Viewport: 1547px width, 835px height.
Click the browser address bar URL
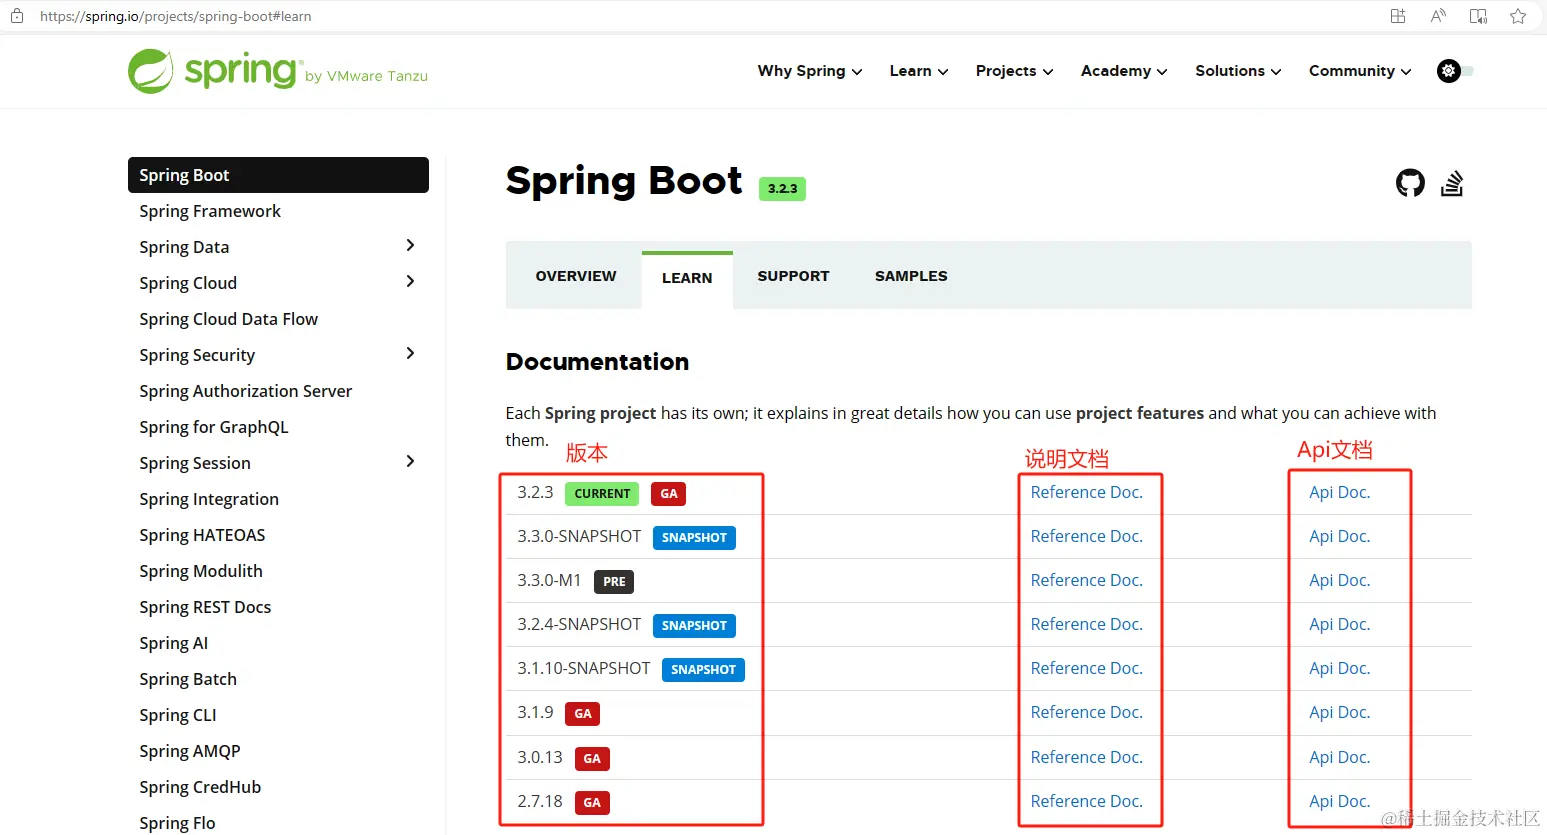point(175,16)
